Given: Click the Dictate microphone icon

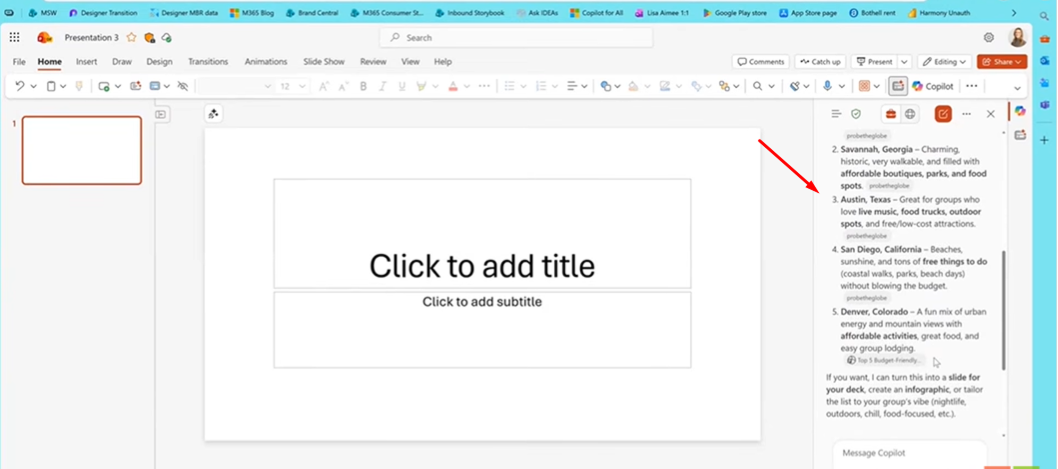Looking at the screenshot, I should click(827, 87).
